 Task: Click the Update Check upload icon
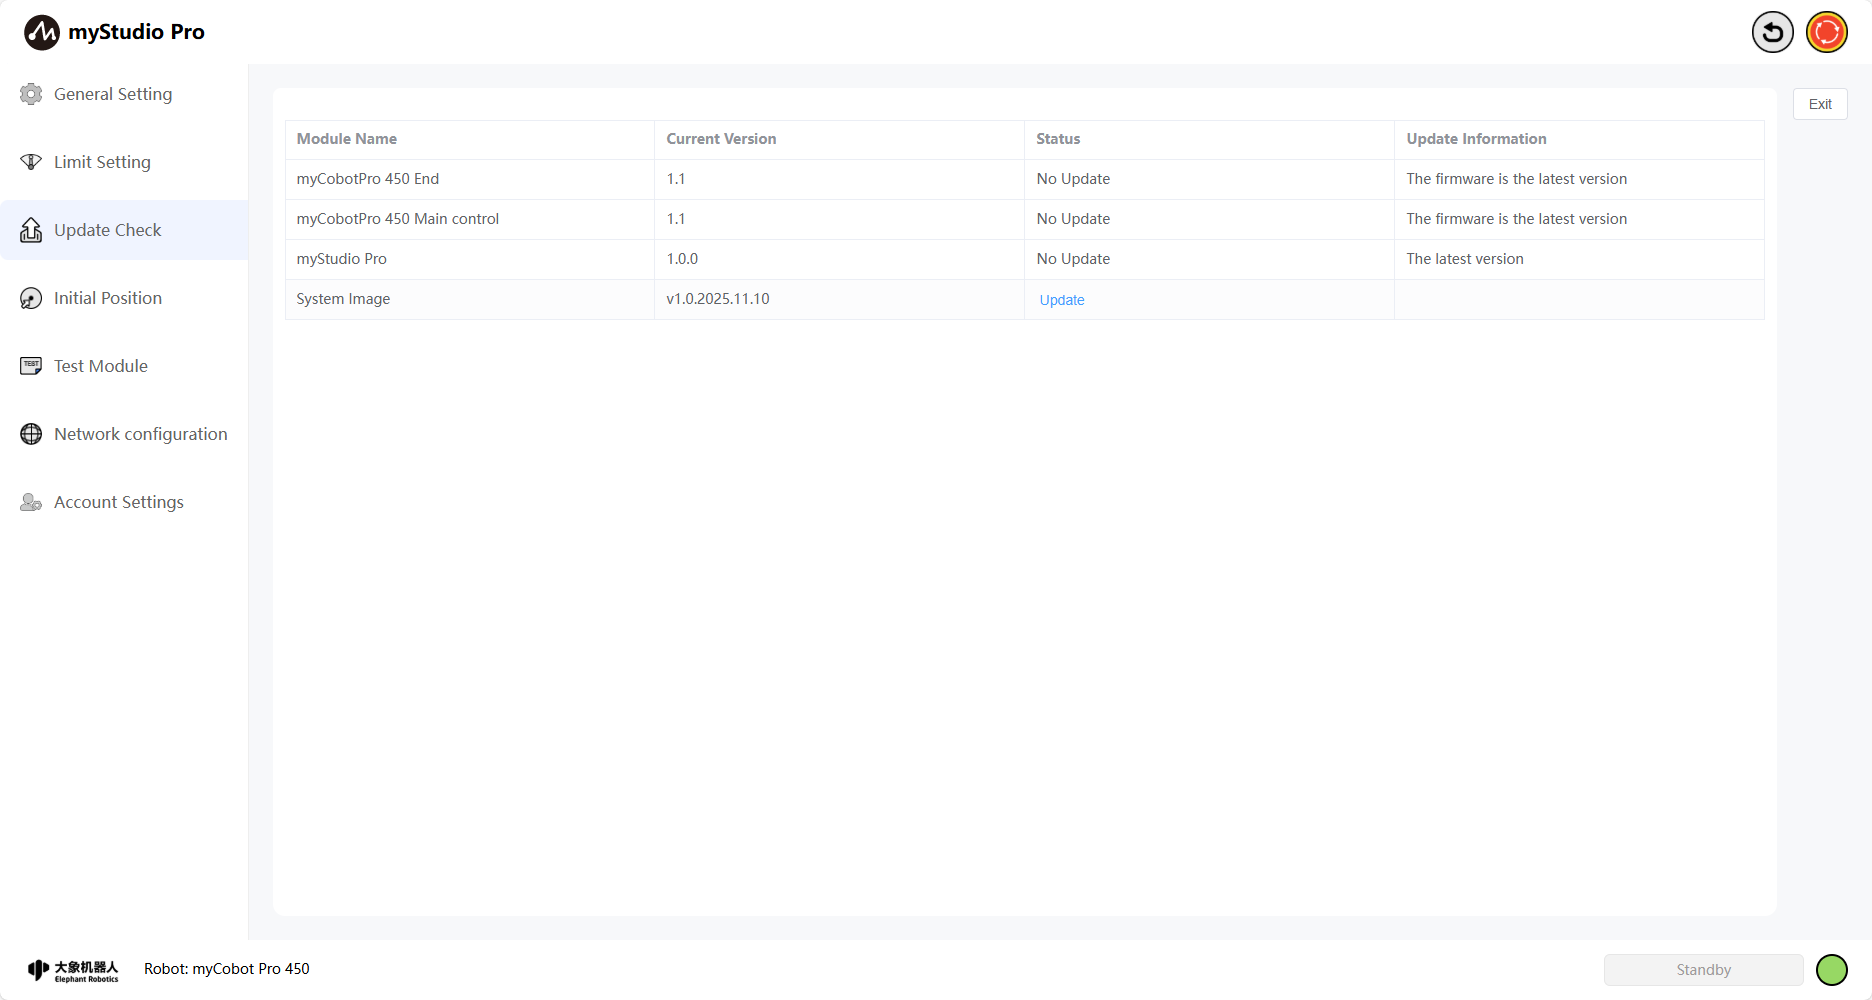(31, 230)
